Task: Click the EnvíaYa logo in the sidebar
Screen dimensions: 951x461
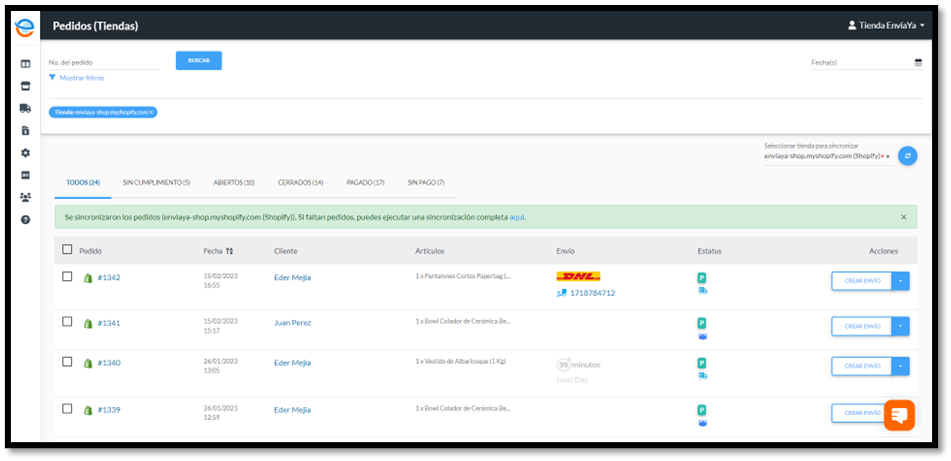Action: tap(25, 27)
